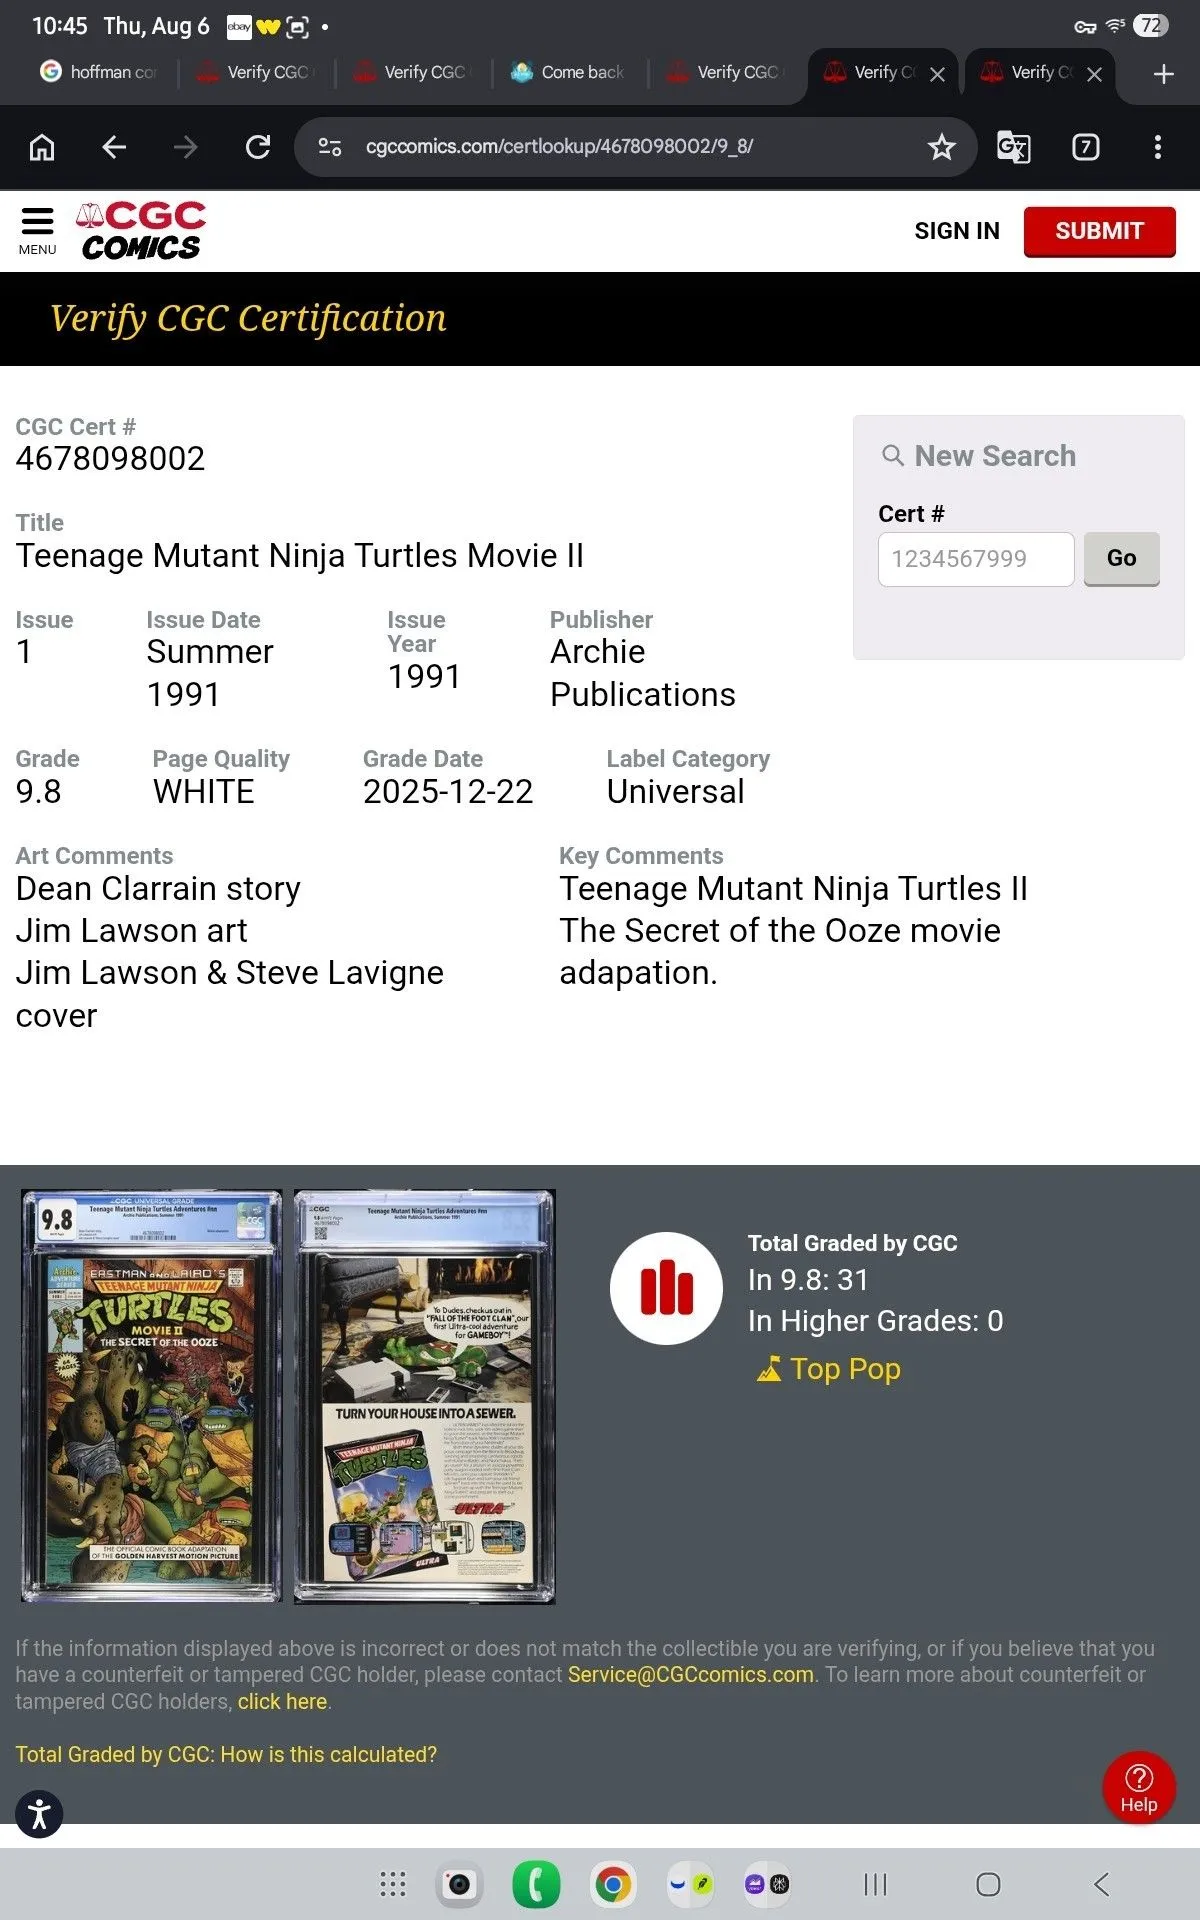This screenshot has width=1200, height=1920.
Task: Tap the browser home icon
Action: [x=42, y=147]
